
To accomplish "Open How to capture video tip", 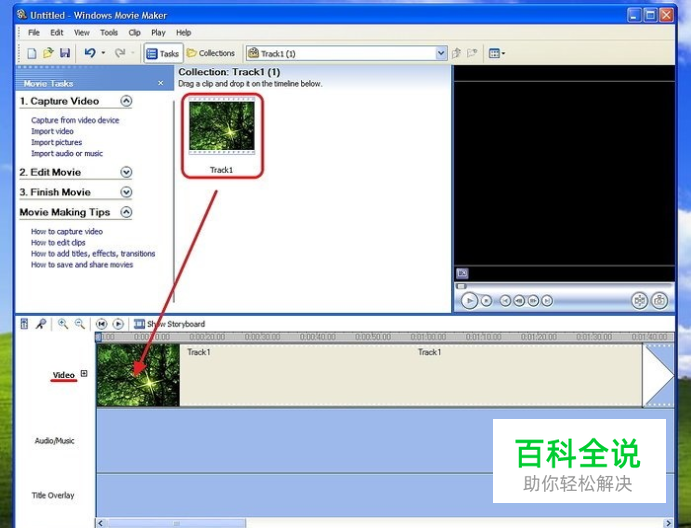I will (x=67, y=231).
